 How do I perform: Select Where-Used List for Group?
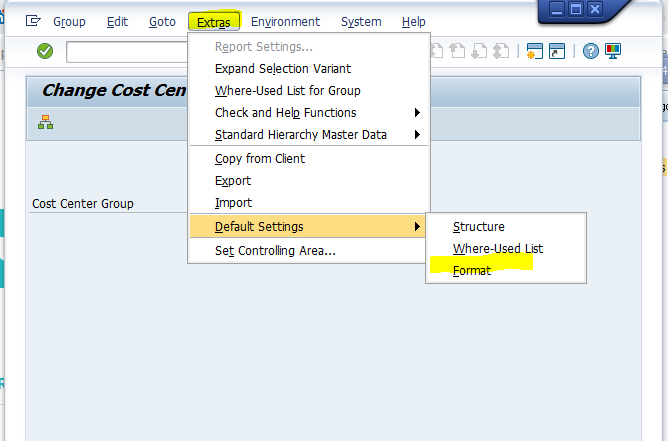[308, 91]
